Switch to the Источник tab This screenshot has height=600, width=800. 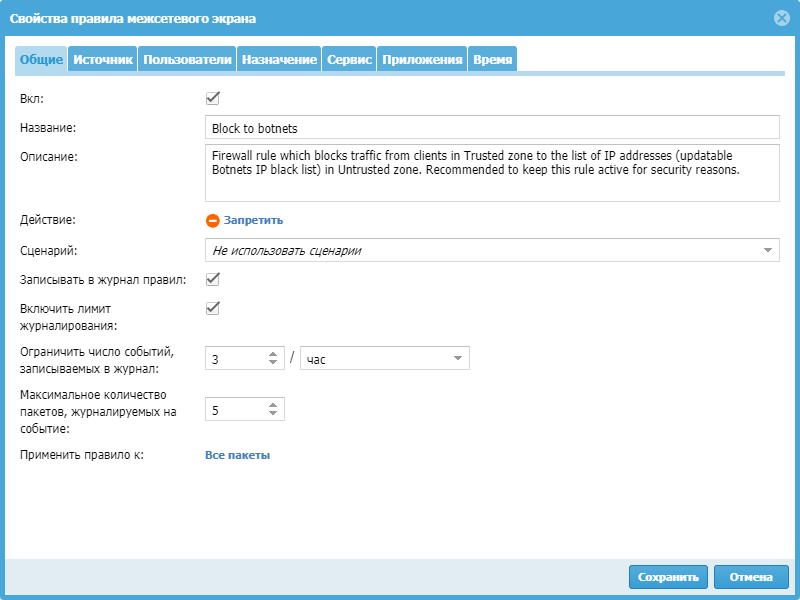(x=103, y=60)
